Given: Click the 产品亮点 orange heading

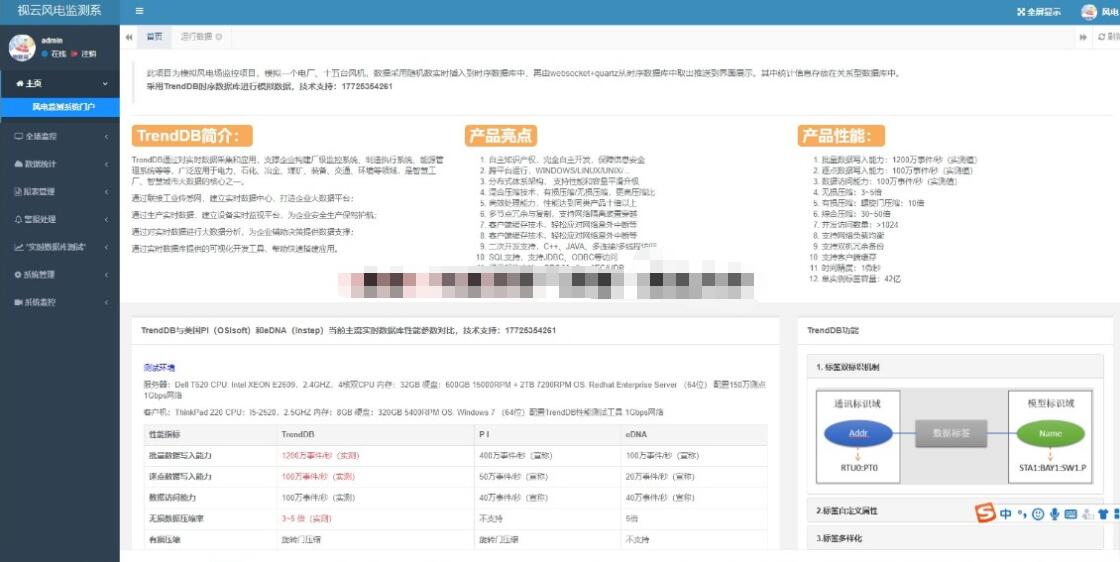Looking at the screenshot, I should coord(501,136).
